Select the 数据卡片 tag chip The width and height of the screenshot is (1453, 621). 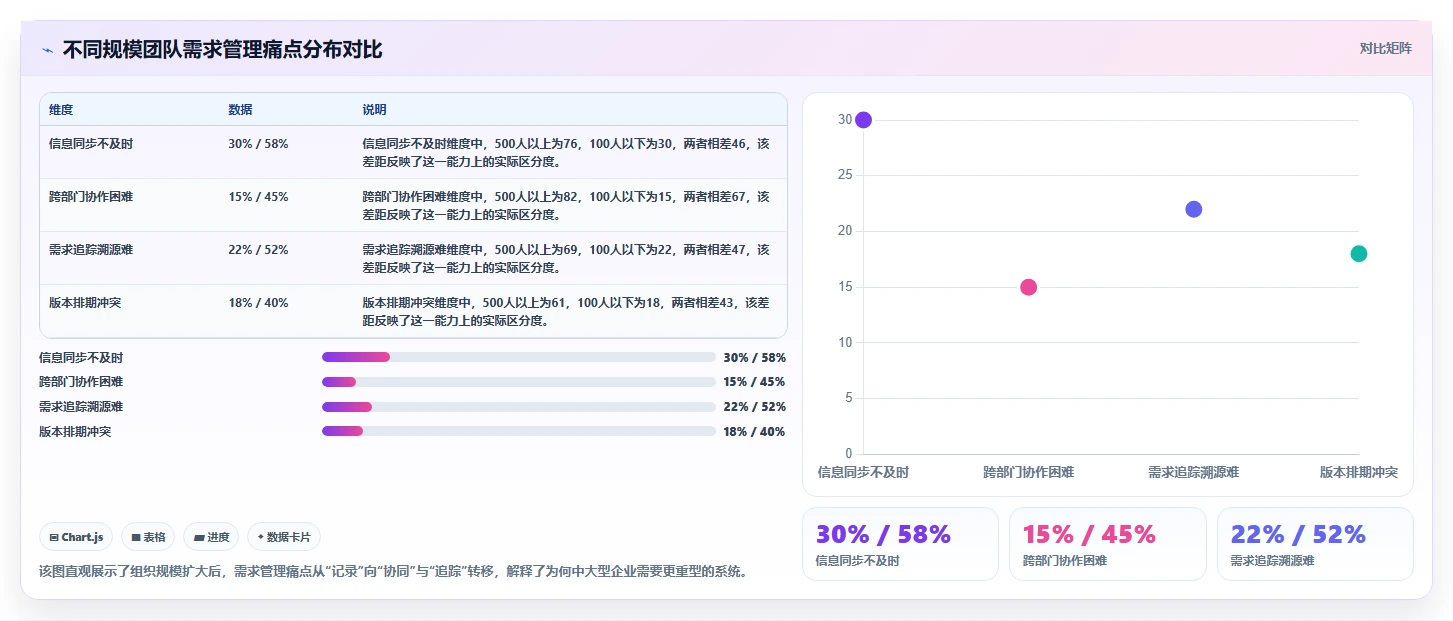(284, 537)
